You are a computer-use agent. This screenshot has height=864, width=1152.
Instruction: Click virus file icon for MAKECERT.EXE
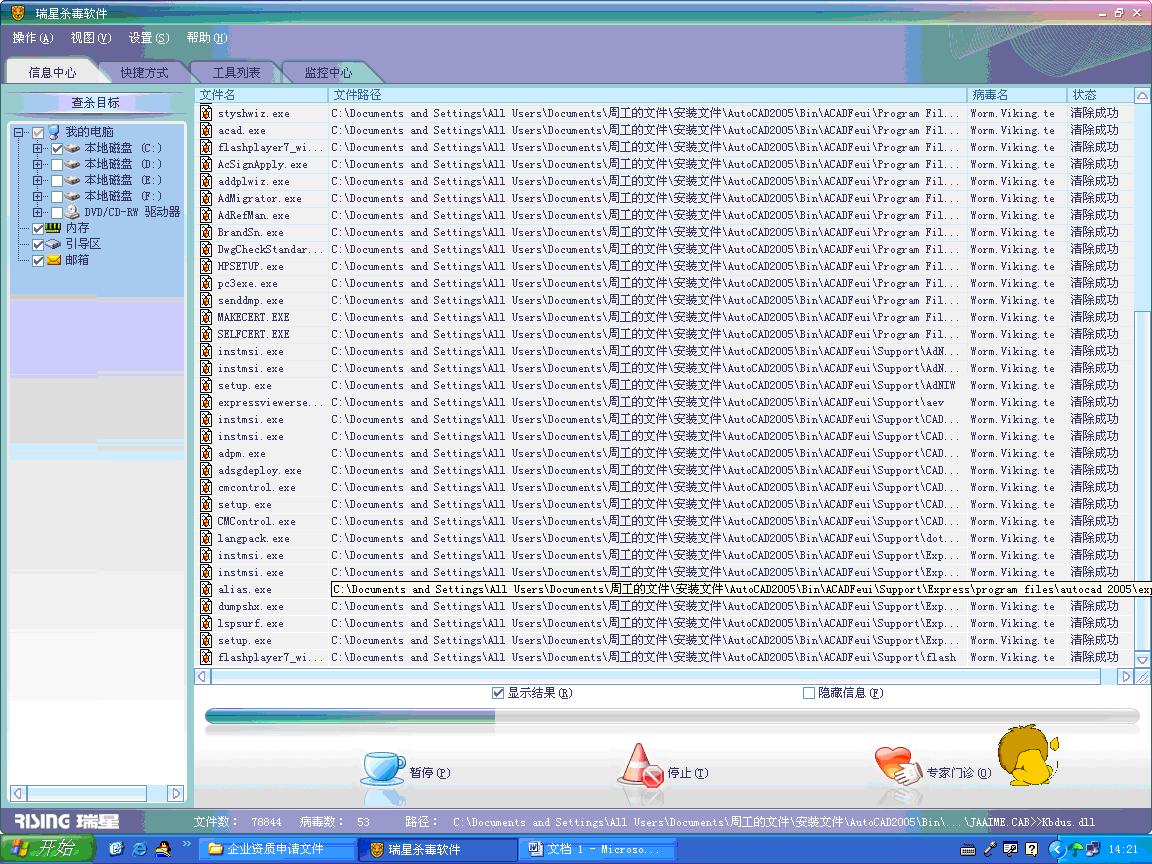[x=206, y=317]
